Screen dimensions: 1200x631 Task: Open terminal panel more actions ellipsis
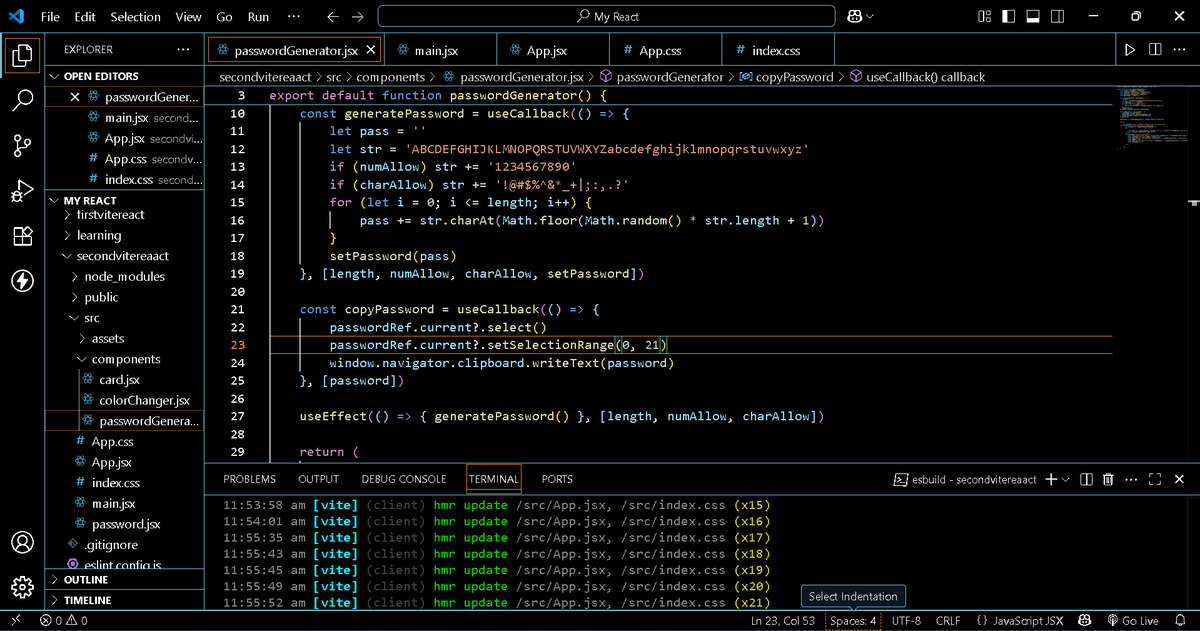(x=1131, y=479)
